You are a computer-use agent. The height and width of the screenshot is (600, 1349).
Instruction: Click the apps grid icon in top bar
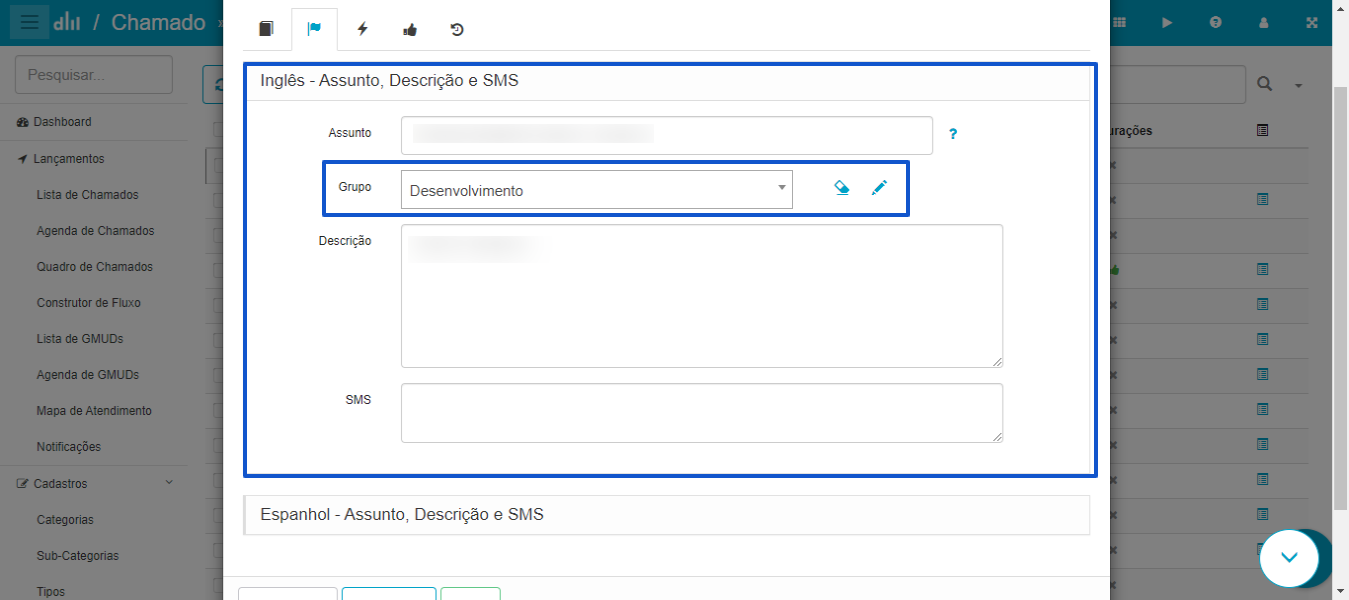tap(1119, 22)
